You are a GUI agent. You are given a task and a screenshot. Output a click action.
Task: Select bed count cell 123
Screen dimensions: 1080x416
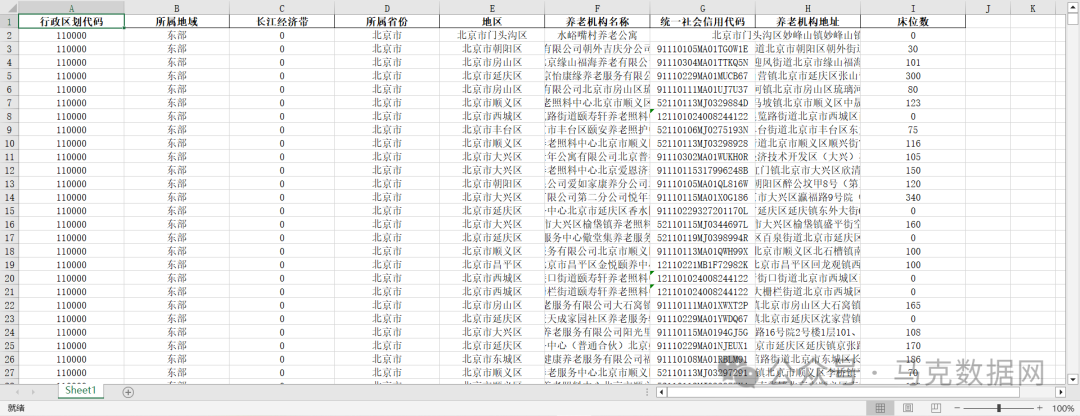(913, 103)
